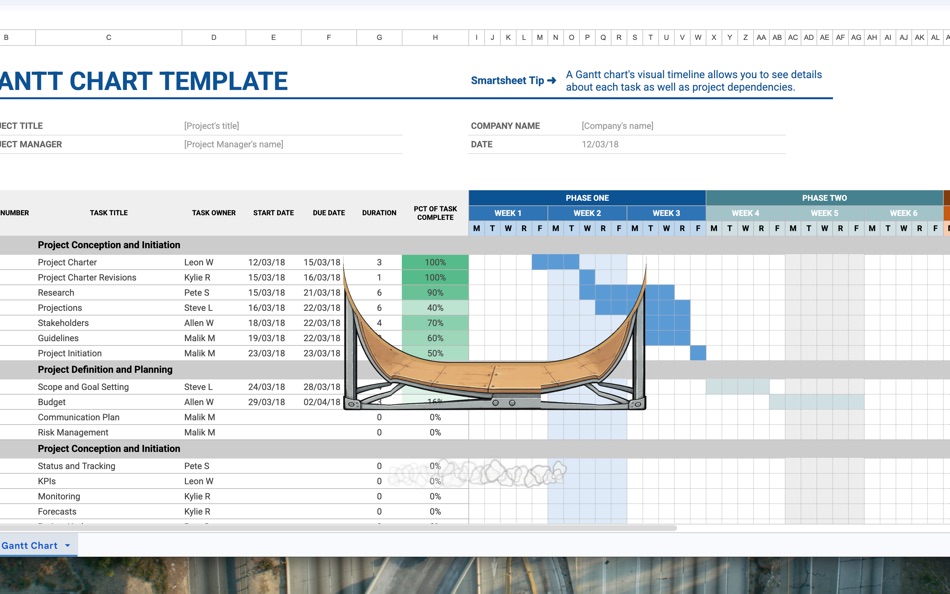Viewport: 950px width, 594px height.
Task: Select start date 16/03/18 in Projections row
Action: click(x=267, y=308)
